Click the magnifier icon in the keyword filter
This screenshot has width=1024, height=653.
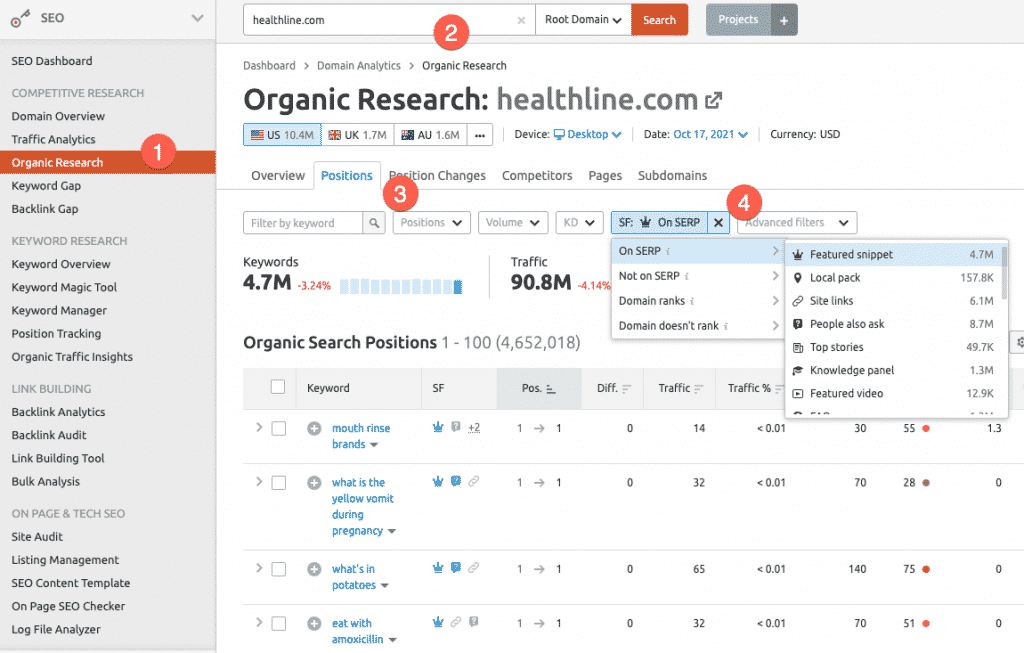(374, 222)
